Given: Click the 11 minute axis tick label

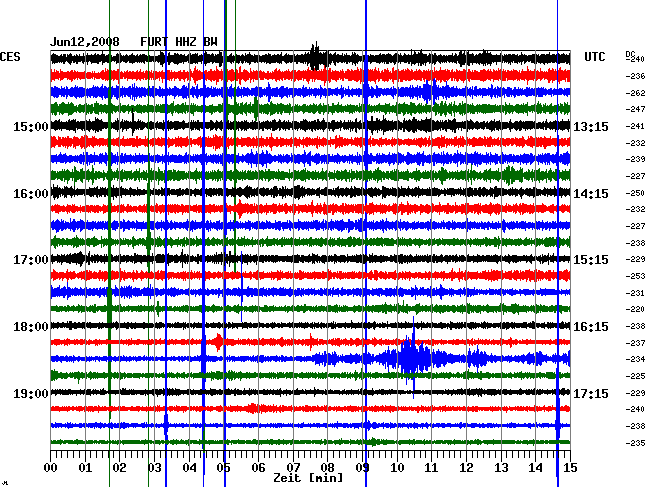Looking at the screenshot, I should [432, 468].
